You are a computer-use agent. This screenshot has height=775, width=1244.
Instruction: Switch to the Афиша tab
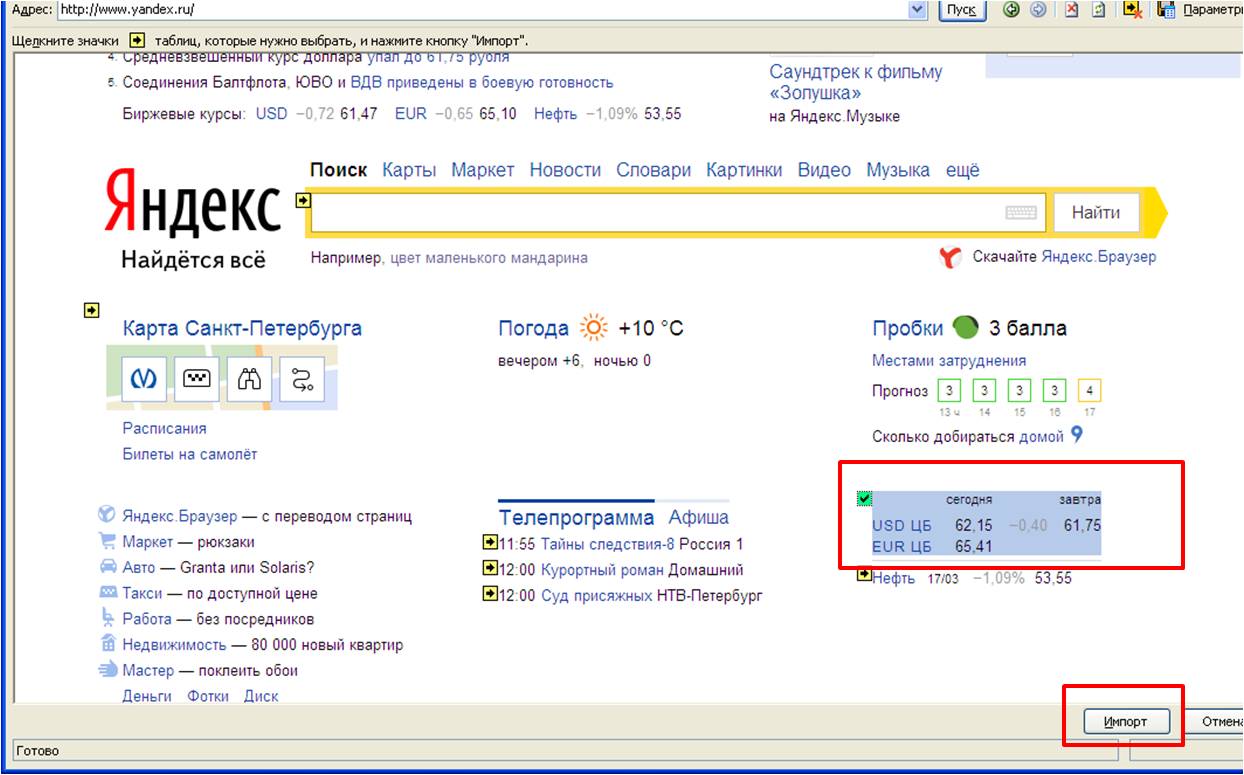(699, 517)
